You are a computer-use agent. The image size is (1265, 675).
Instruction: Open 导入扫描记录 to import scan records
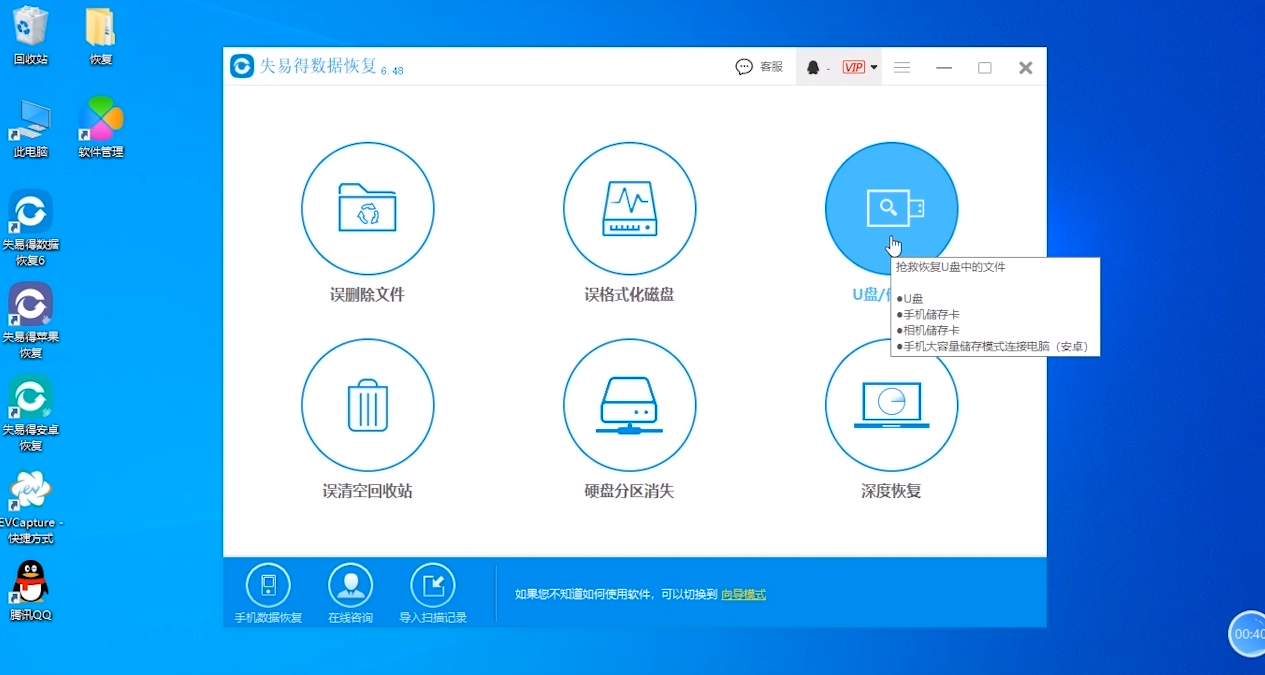[431, 583]
